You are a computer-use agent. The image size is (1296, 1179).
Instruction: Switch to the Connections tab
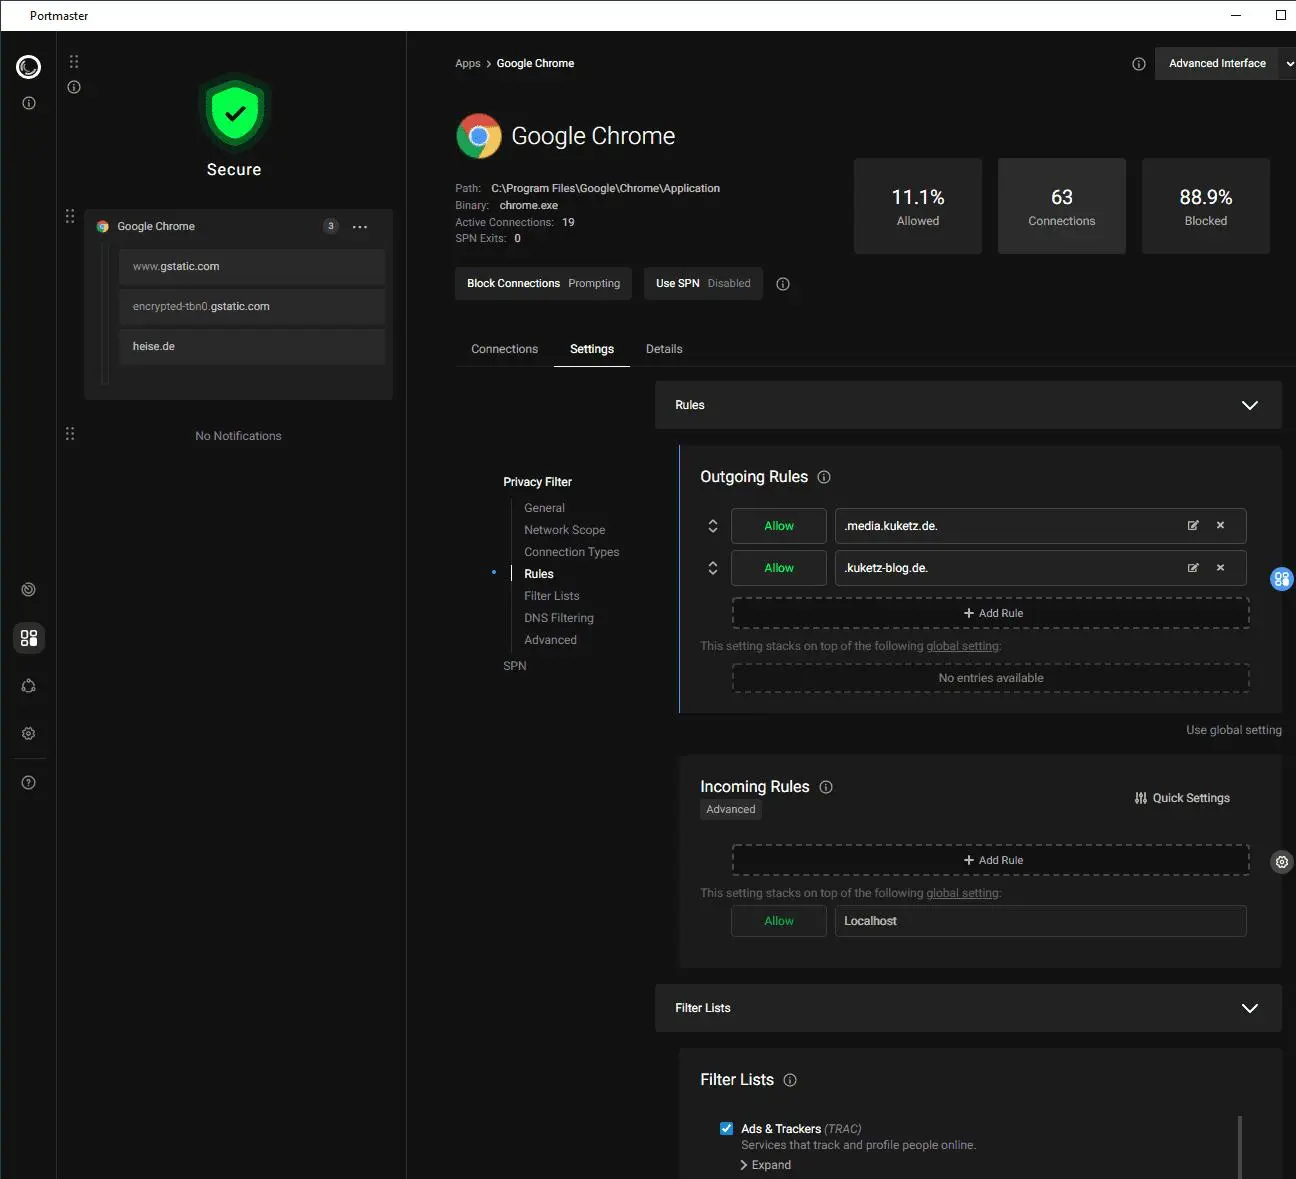pos(504,349)
